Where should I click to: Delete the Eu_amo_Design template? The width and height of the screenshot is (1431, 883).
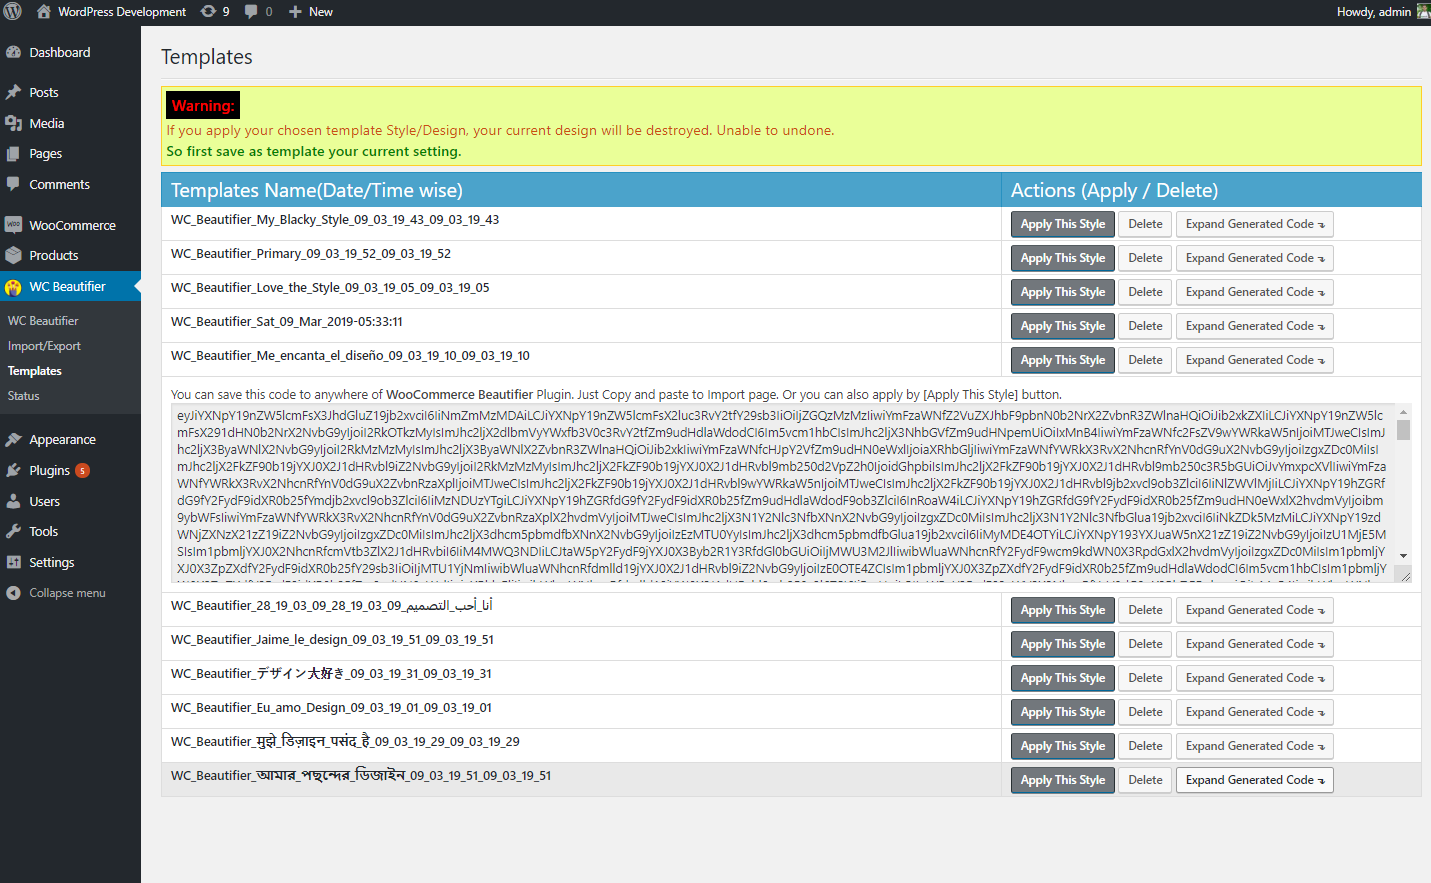tap(1145, 712)
